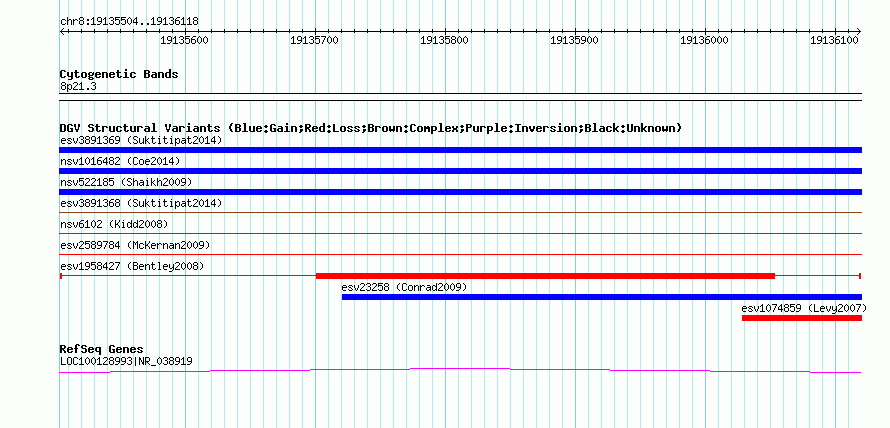Click the esv1958427 (Bentley2008) label

tap(132, 266)
